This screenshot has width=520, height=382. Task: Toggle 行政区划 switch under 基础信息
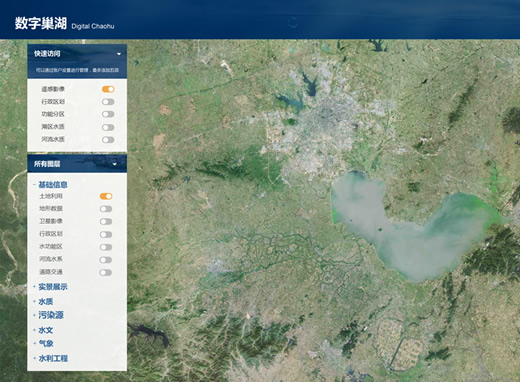106,235
